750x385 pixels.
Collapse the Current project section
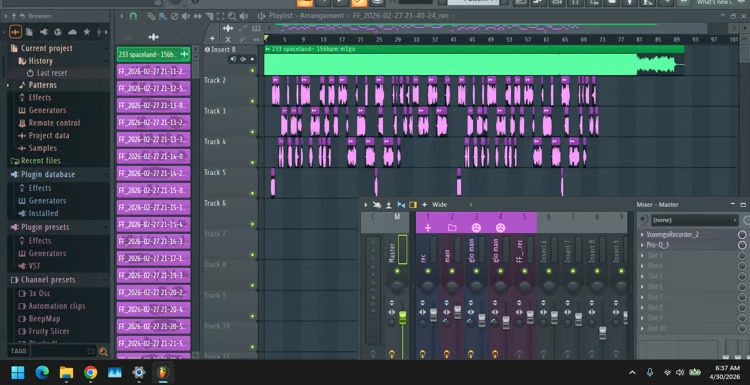click(x=46, y=48)
